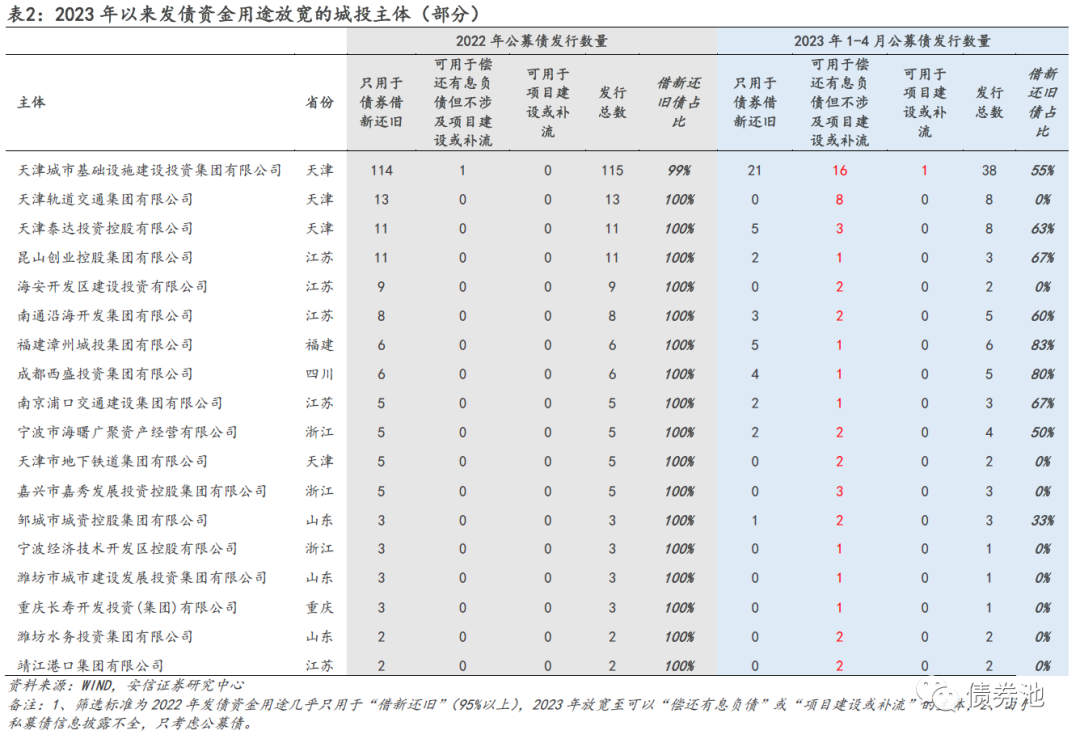Select 宁波市海曙广聚资产经营有限公司 entry
This screenshot has height=743, width=1080.
click(127, 432)
